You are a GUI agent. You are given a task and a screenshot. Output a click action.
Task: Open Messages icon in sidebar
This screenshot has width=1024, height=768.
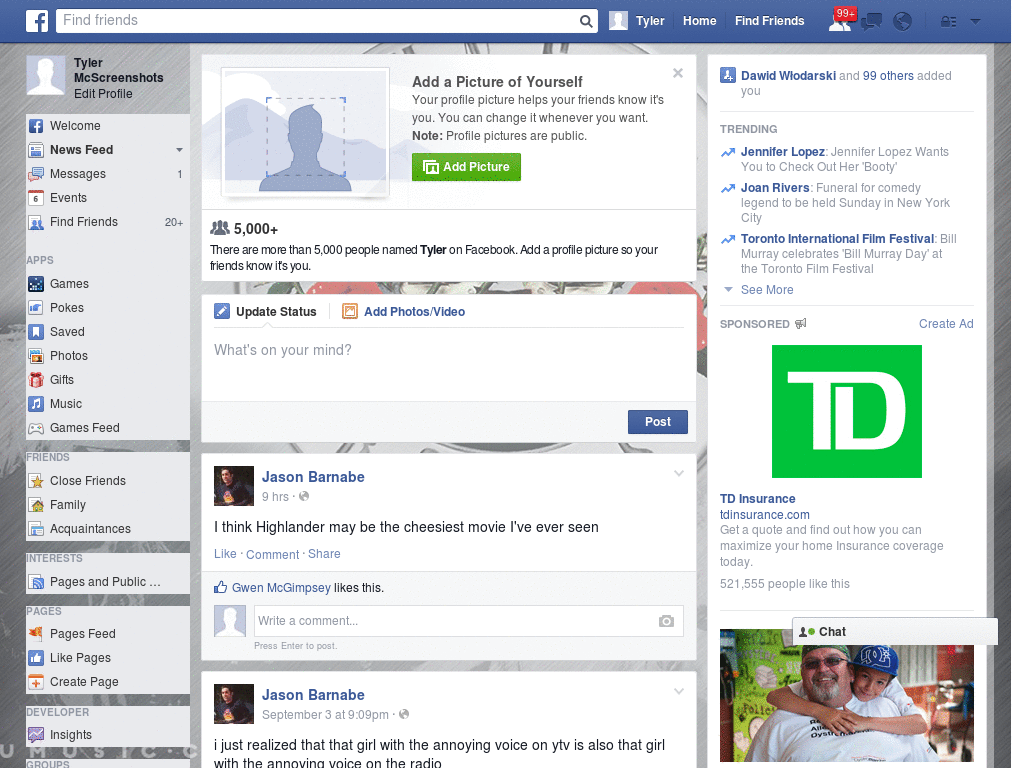point(36,174)
